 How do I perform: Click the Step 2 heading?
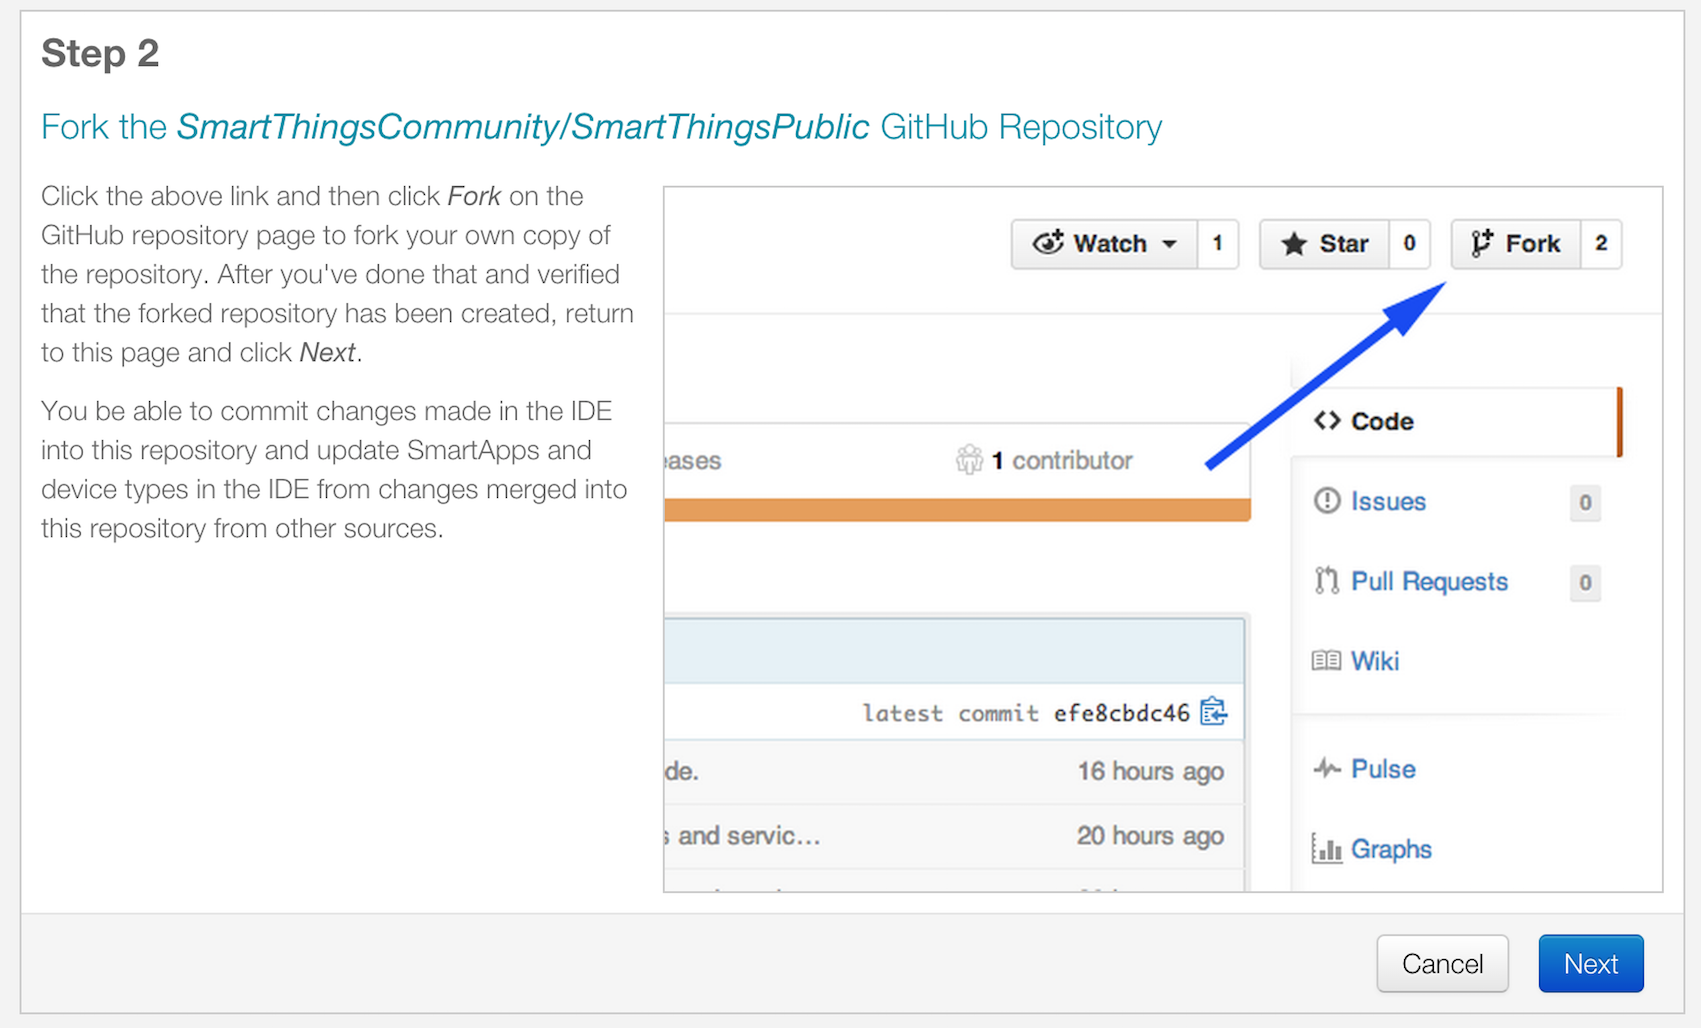coord(100,53)
